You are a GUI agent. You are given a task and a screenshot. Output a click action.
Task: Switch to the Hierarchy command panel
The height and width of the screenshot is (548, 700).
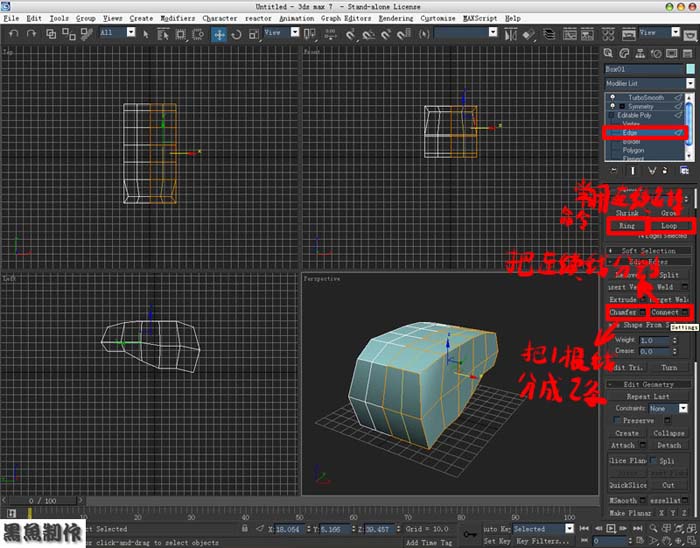640,54
